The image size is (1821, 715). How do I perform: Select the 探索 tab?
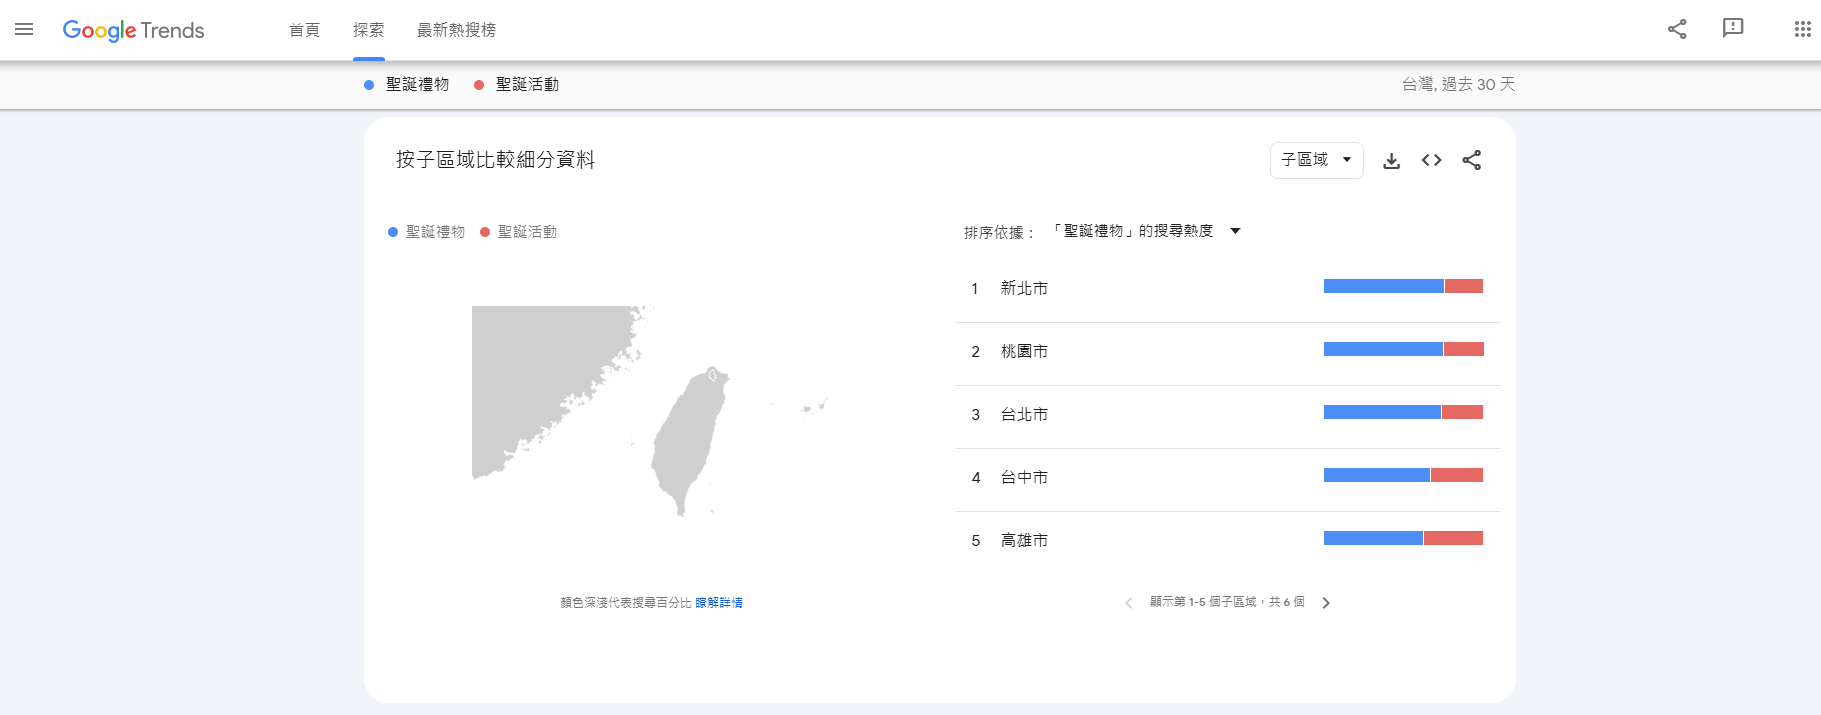pos(368,30)
